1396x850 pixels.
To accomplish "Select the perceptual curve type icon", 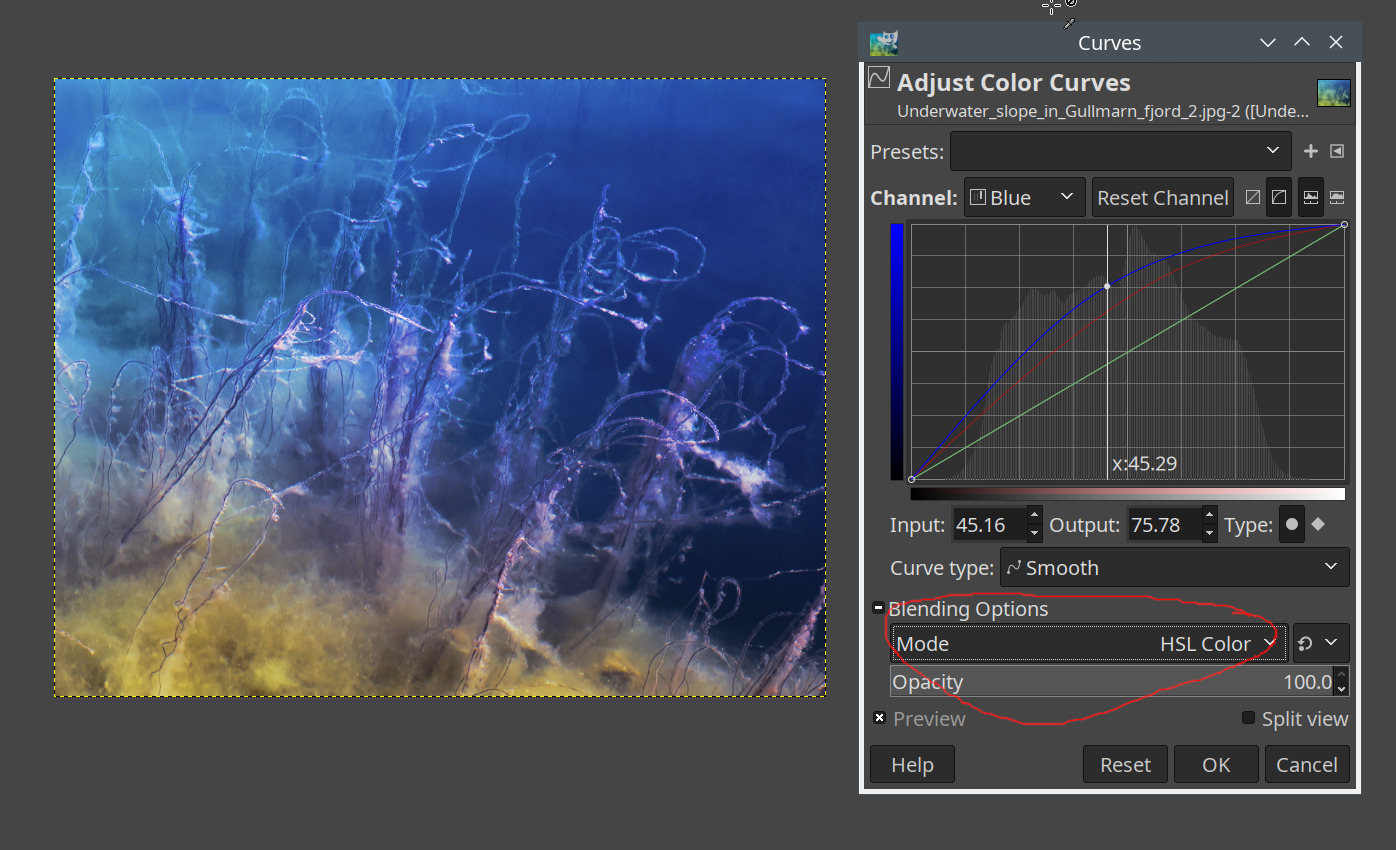I will [x=1280, y=197].
